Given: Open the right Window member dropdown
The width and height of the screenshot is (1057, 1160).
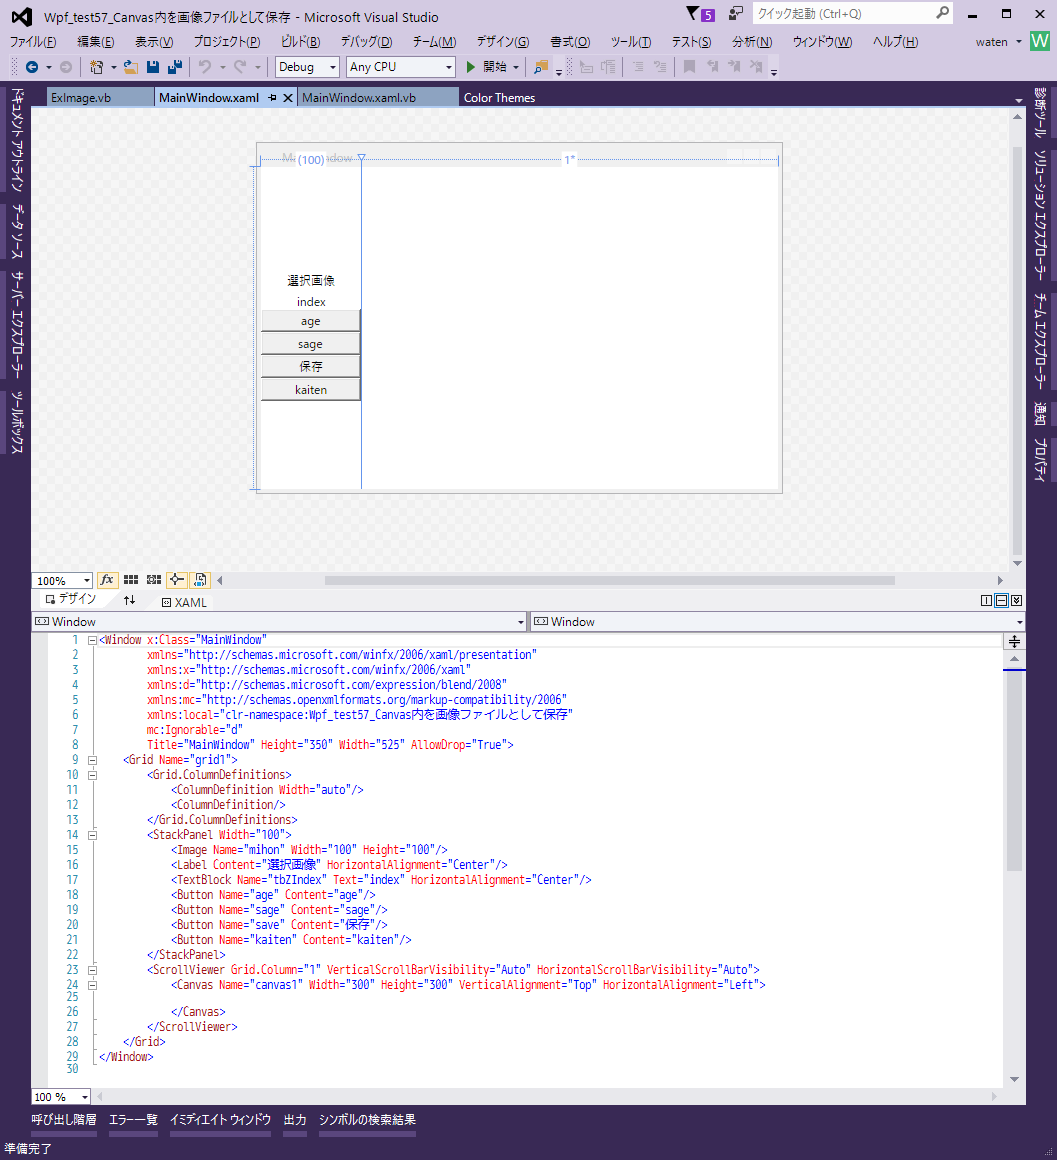Looking at the screenshot, I should (778, 622).
